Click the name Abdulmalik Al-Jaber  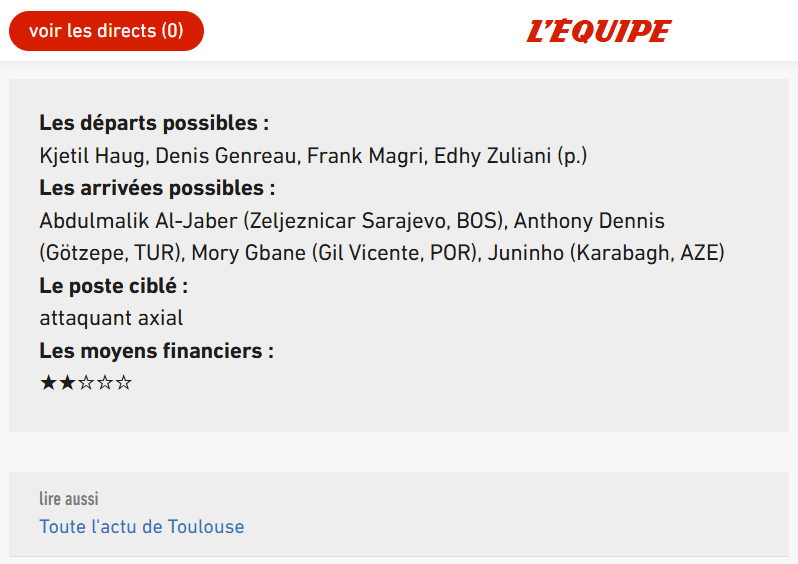[x=138, y=221]
